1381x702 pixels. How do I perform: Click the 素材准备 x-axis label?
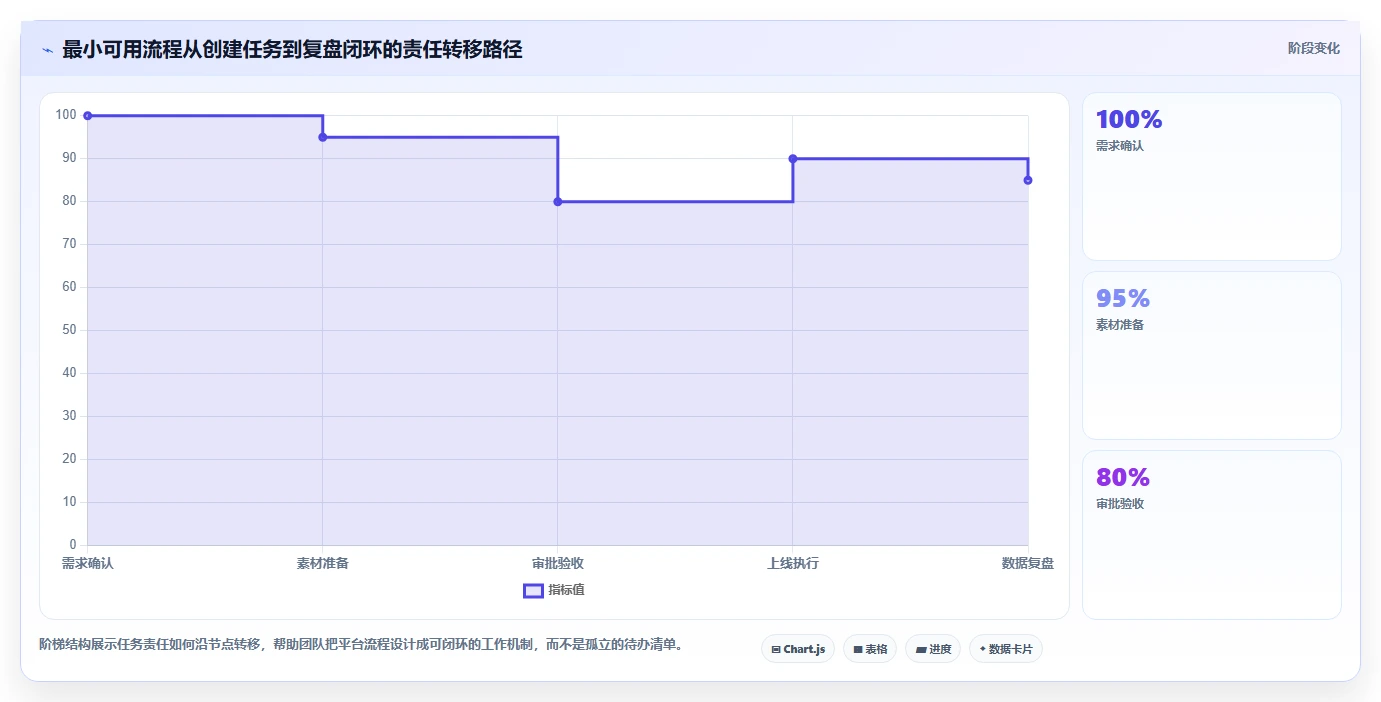pyautogui.click(x=323, y=563)
